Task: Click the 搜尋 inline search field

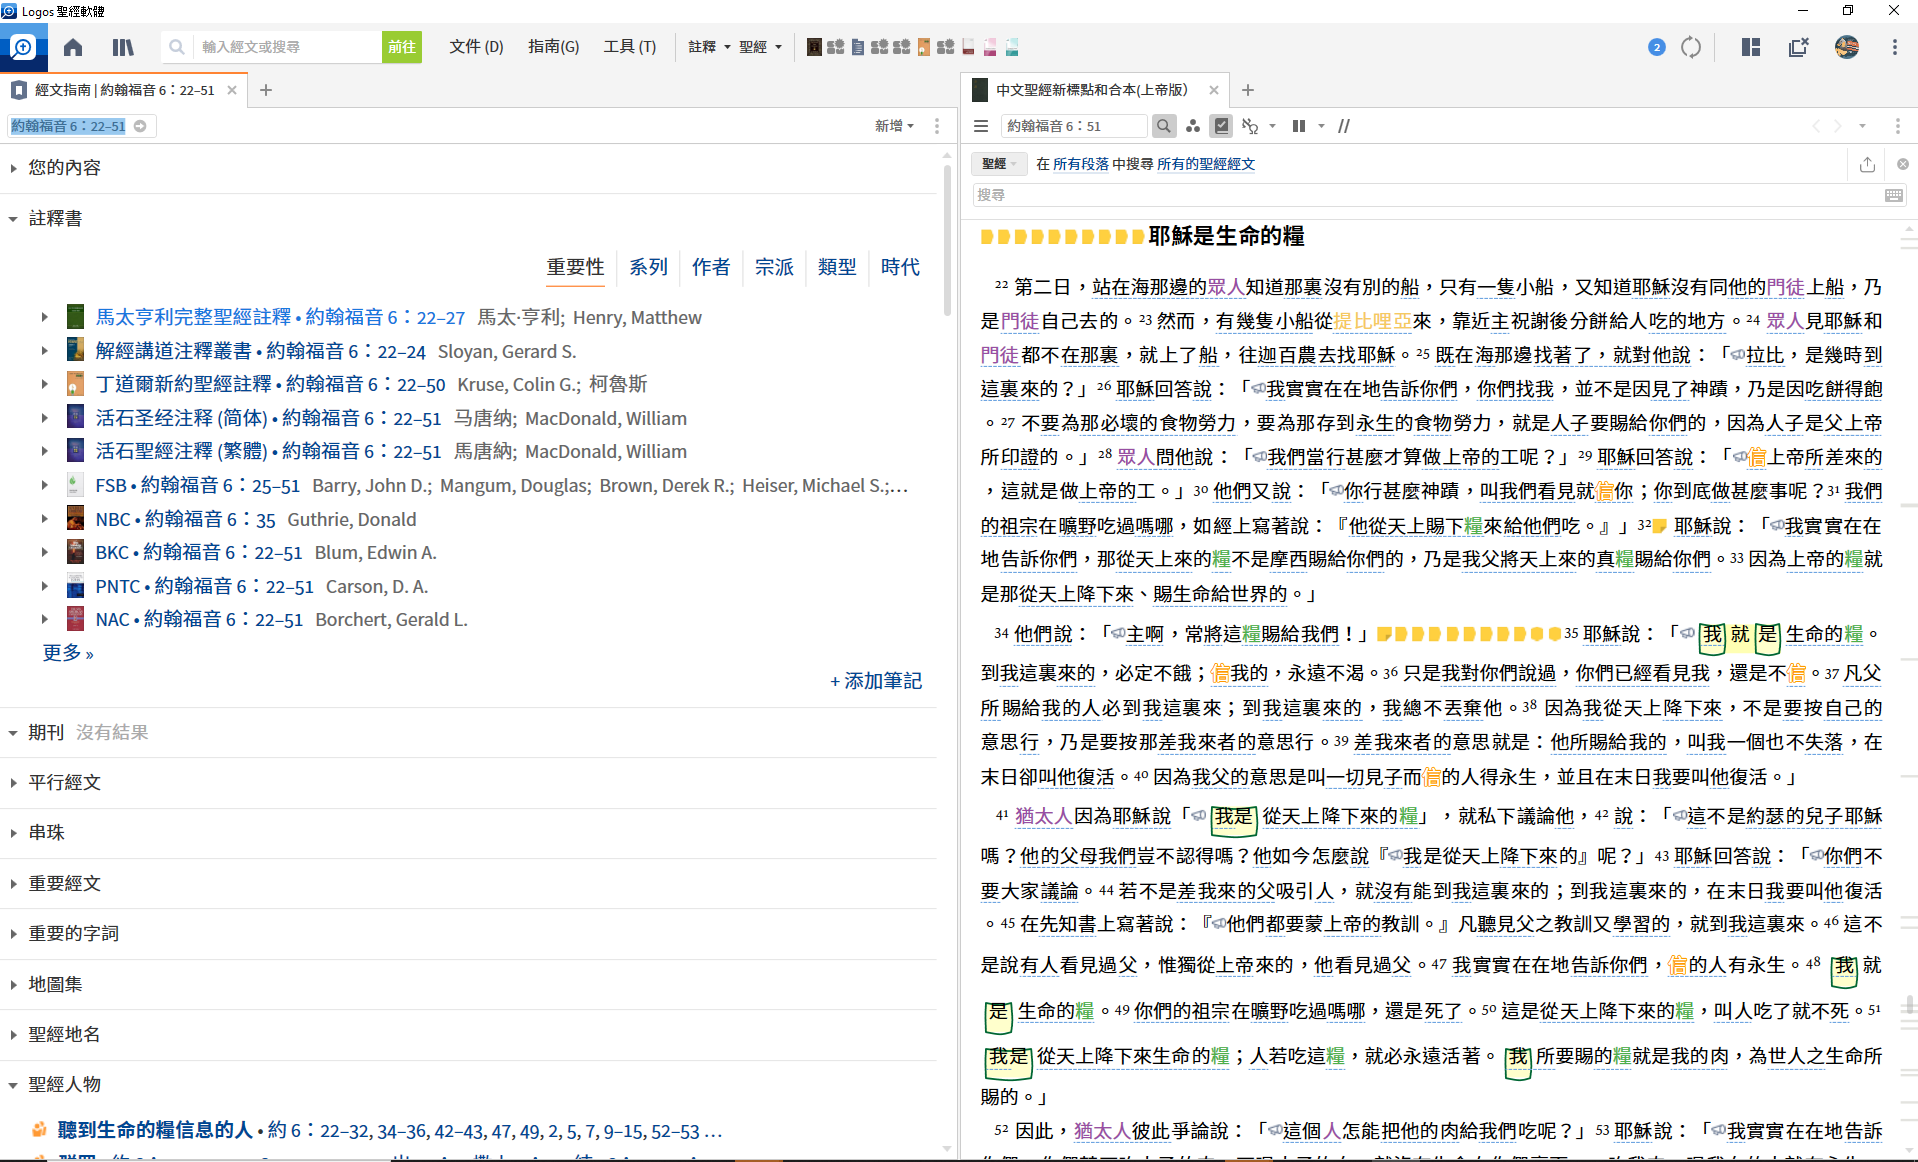Action: point(1427,195)
